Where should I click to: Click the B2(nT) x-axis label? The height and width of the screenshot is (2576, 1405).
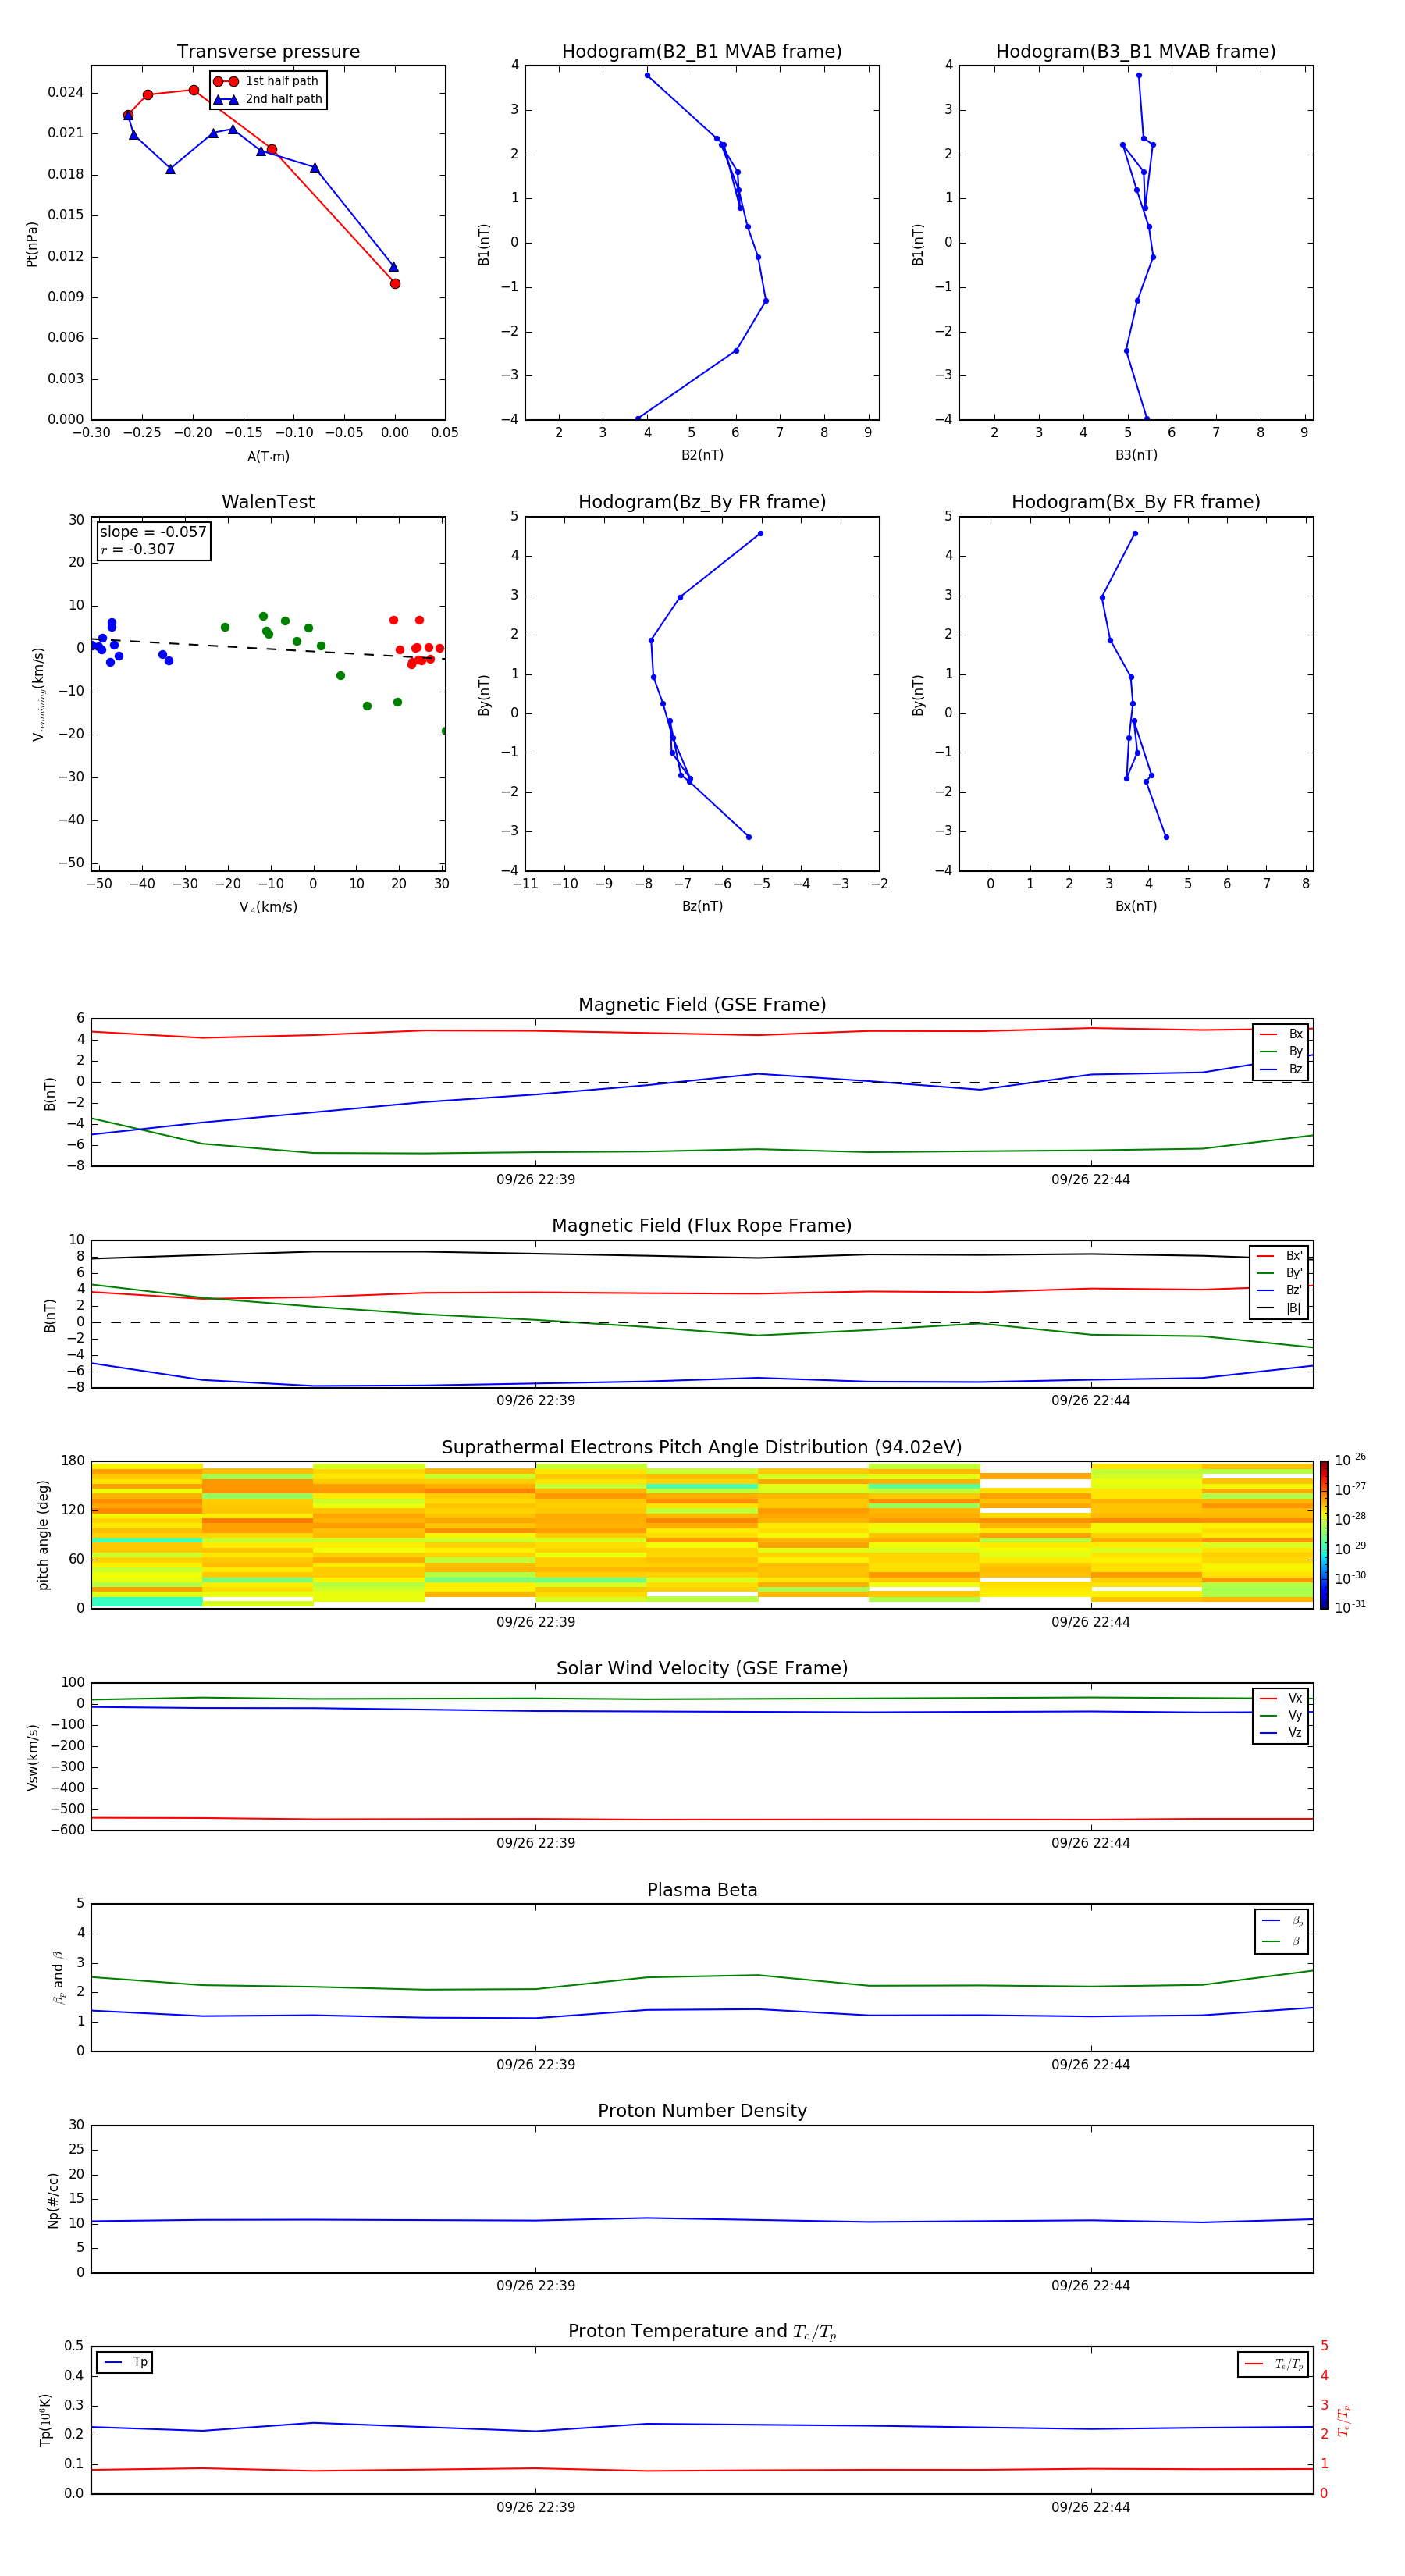pos(702,455)
